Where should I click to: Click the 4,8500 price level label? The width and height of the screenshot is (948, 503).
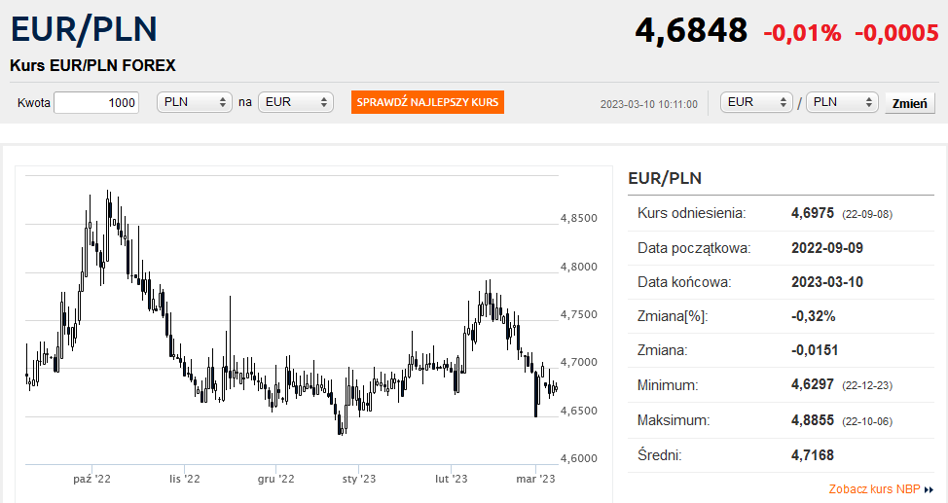pyautogui.click(x=579, y=218)
